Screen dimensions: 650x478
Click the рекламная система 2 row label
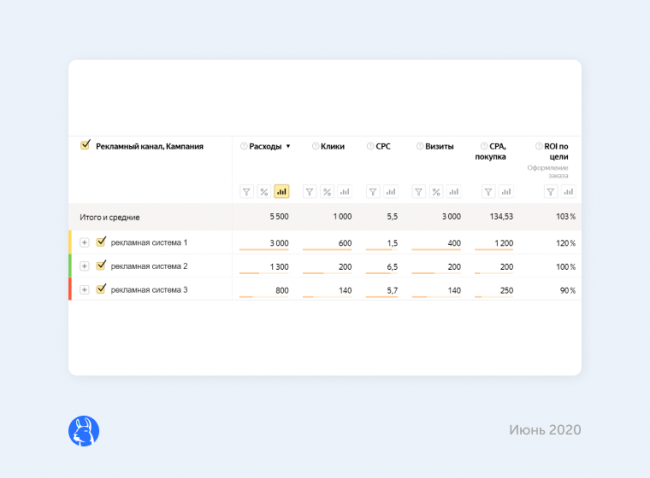(149, 266)
